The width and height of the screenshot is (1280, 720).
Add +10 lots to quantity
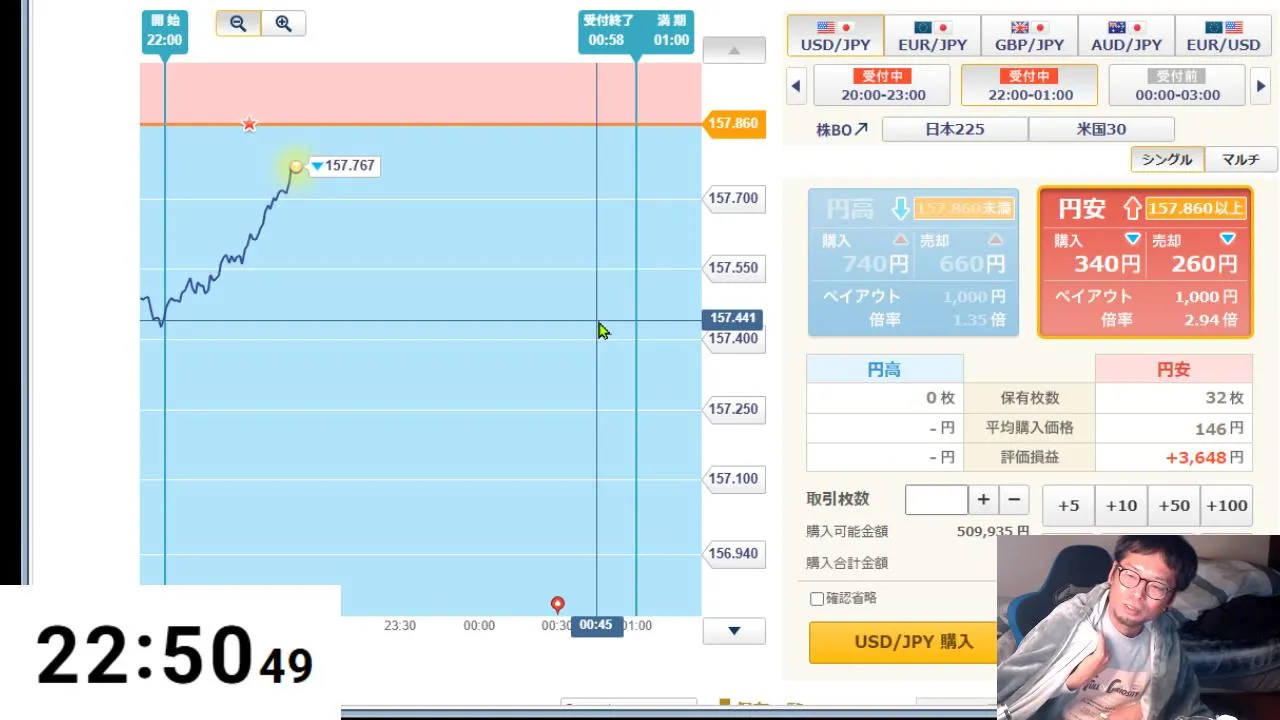(x=1121, y=505)
